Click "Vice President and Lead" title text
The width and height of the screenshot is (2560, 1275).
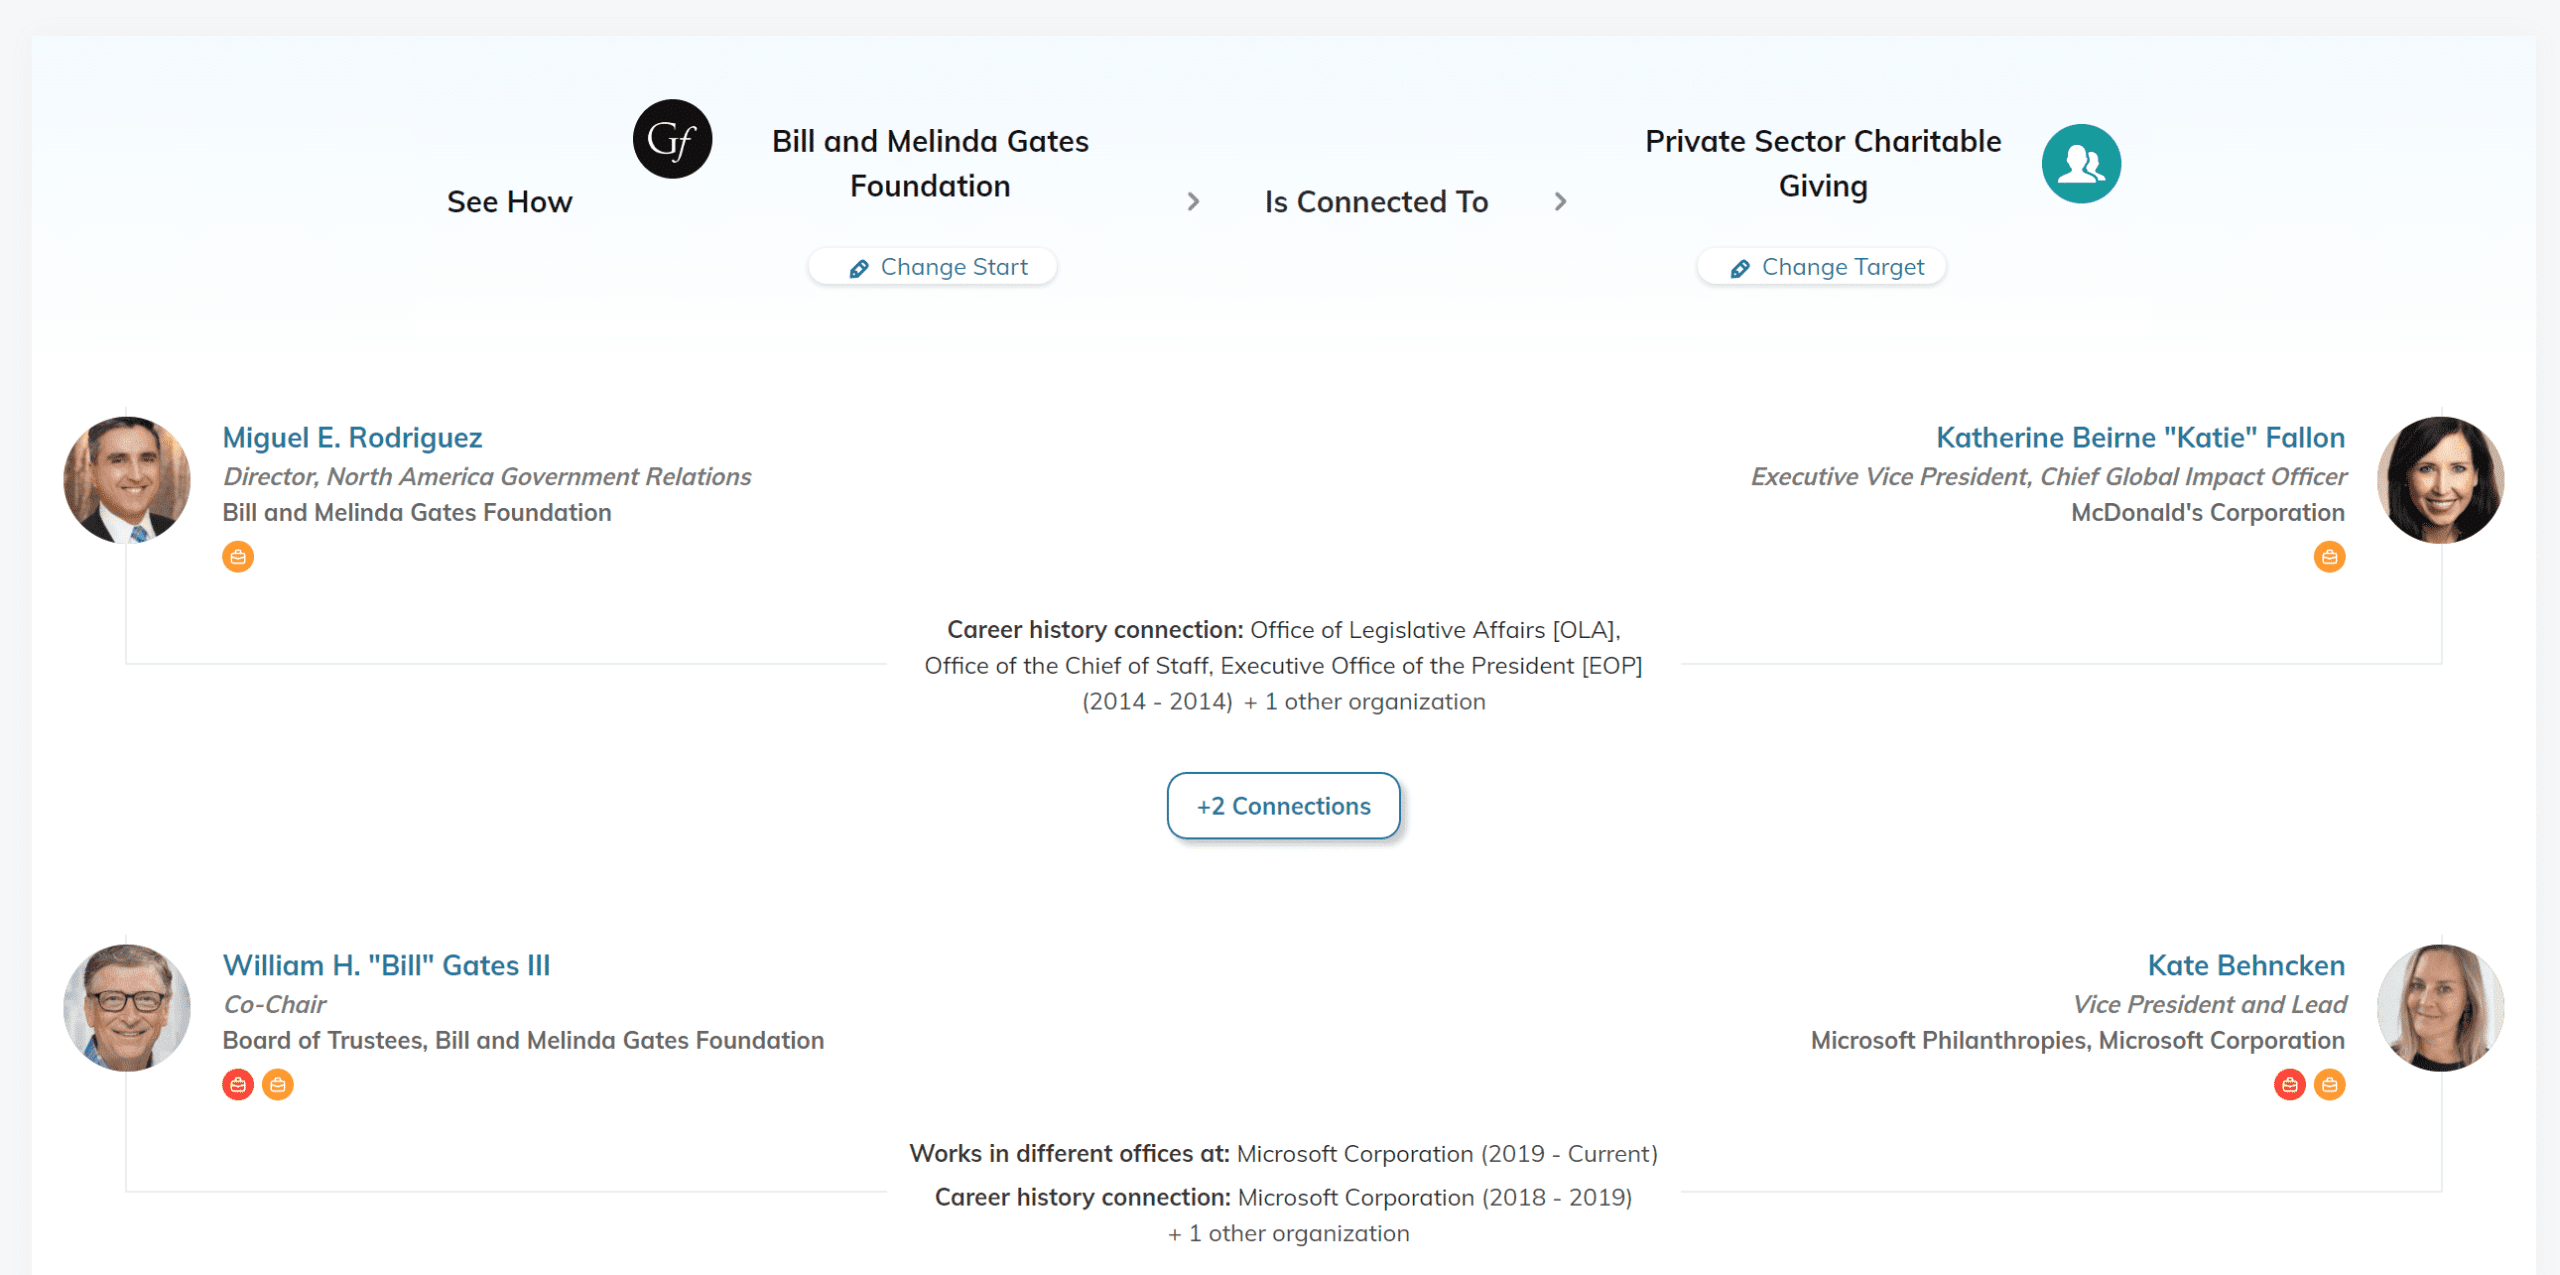[2210, 1005]
